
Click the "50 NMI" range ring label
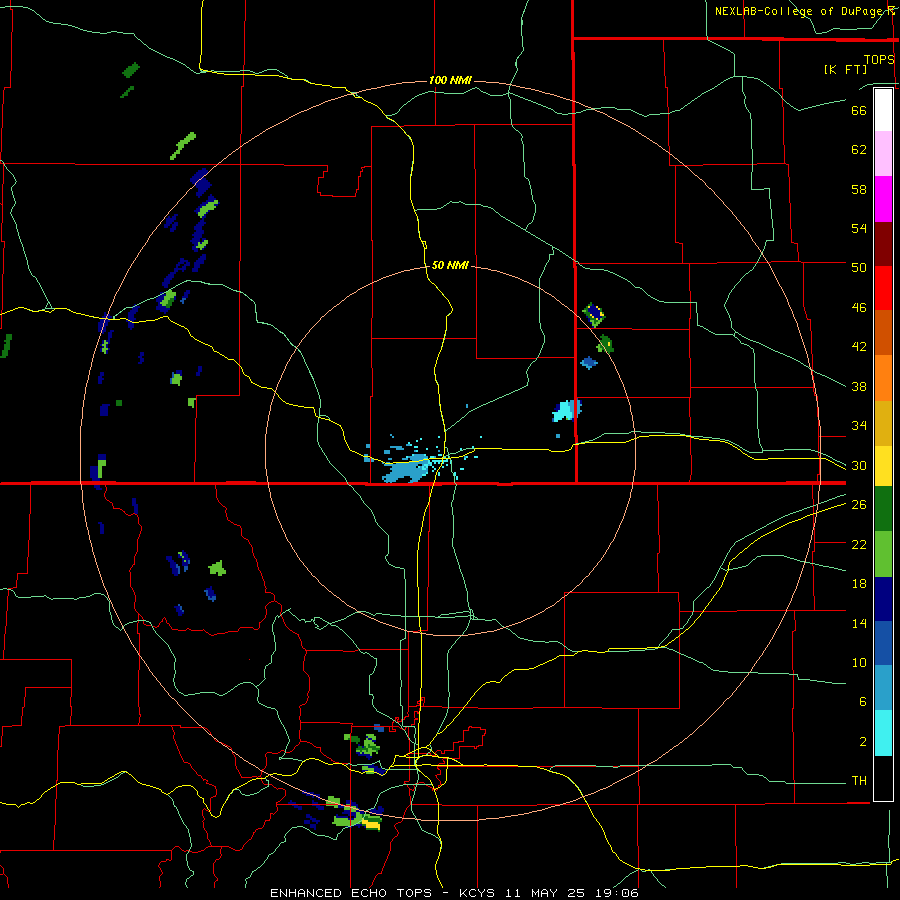coord(449,265)
